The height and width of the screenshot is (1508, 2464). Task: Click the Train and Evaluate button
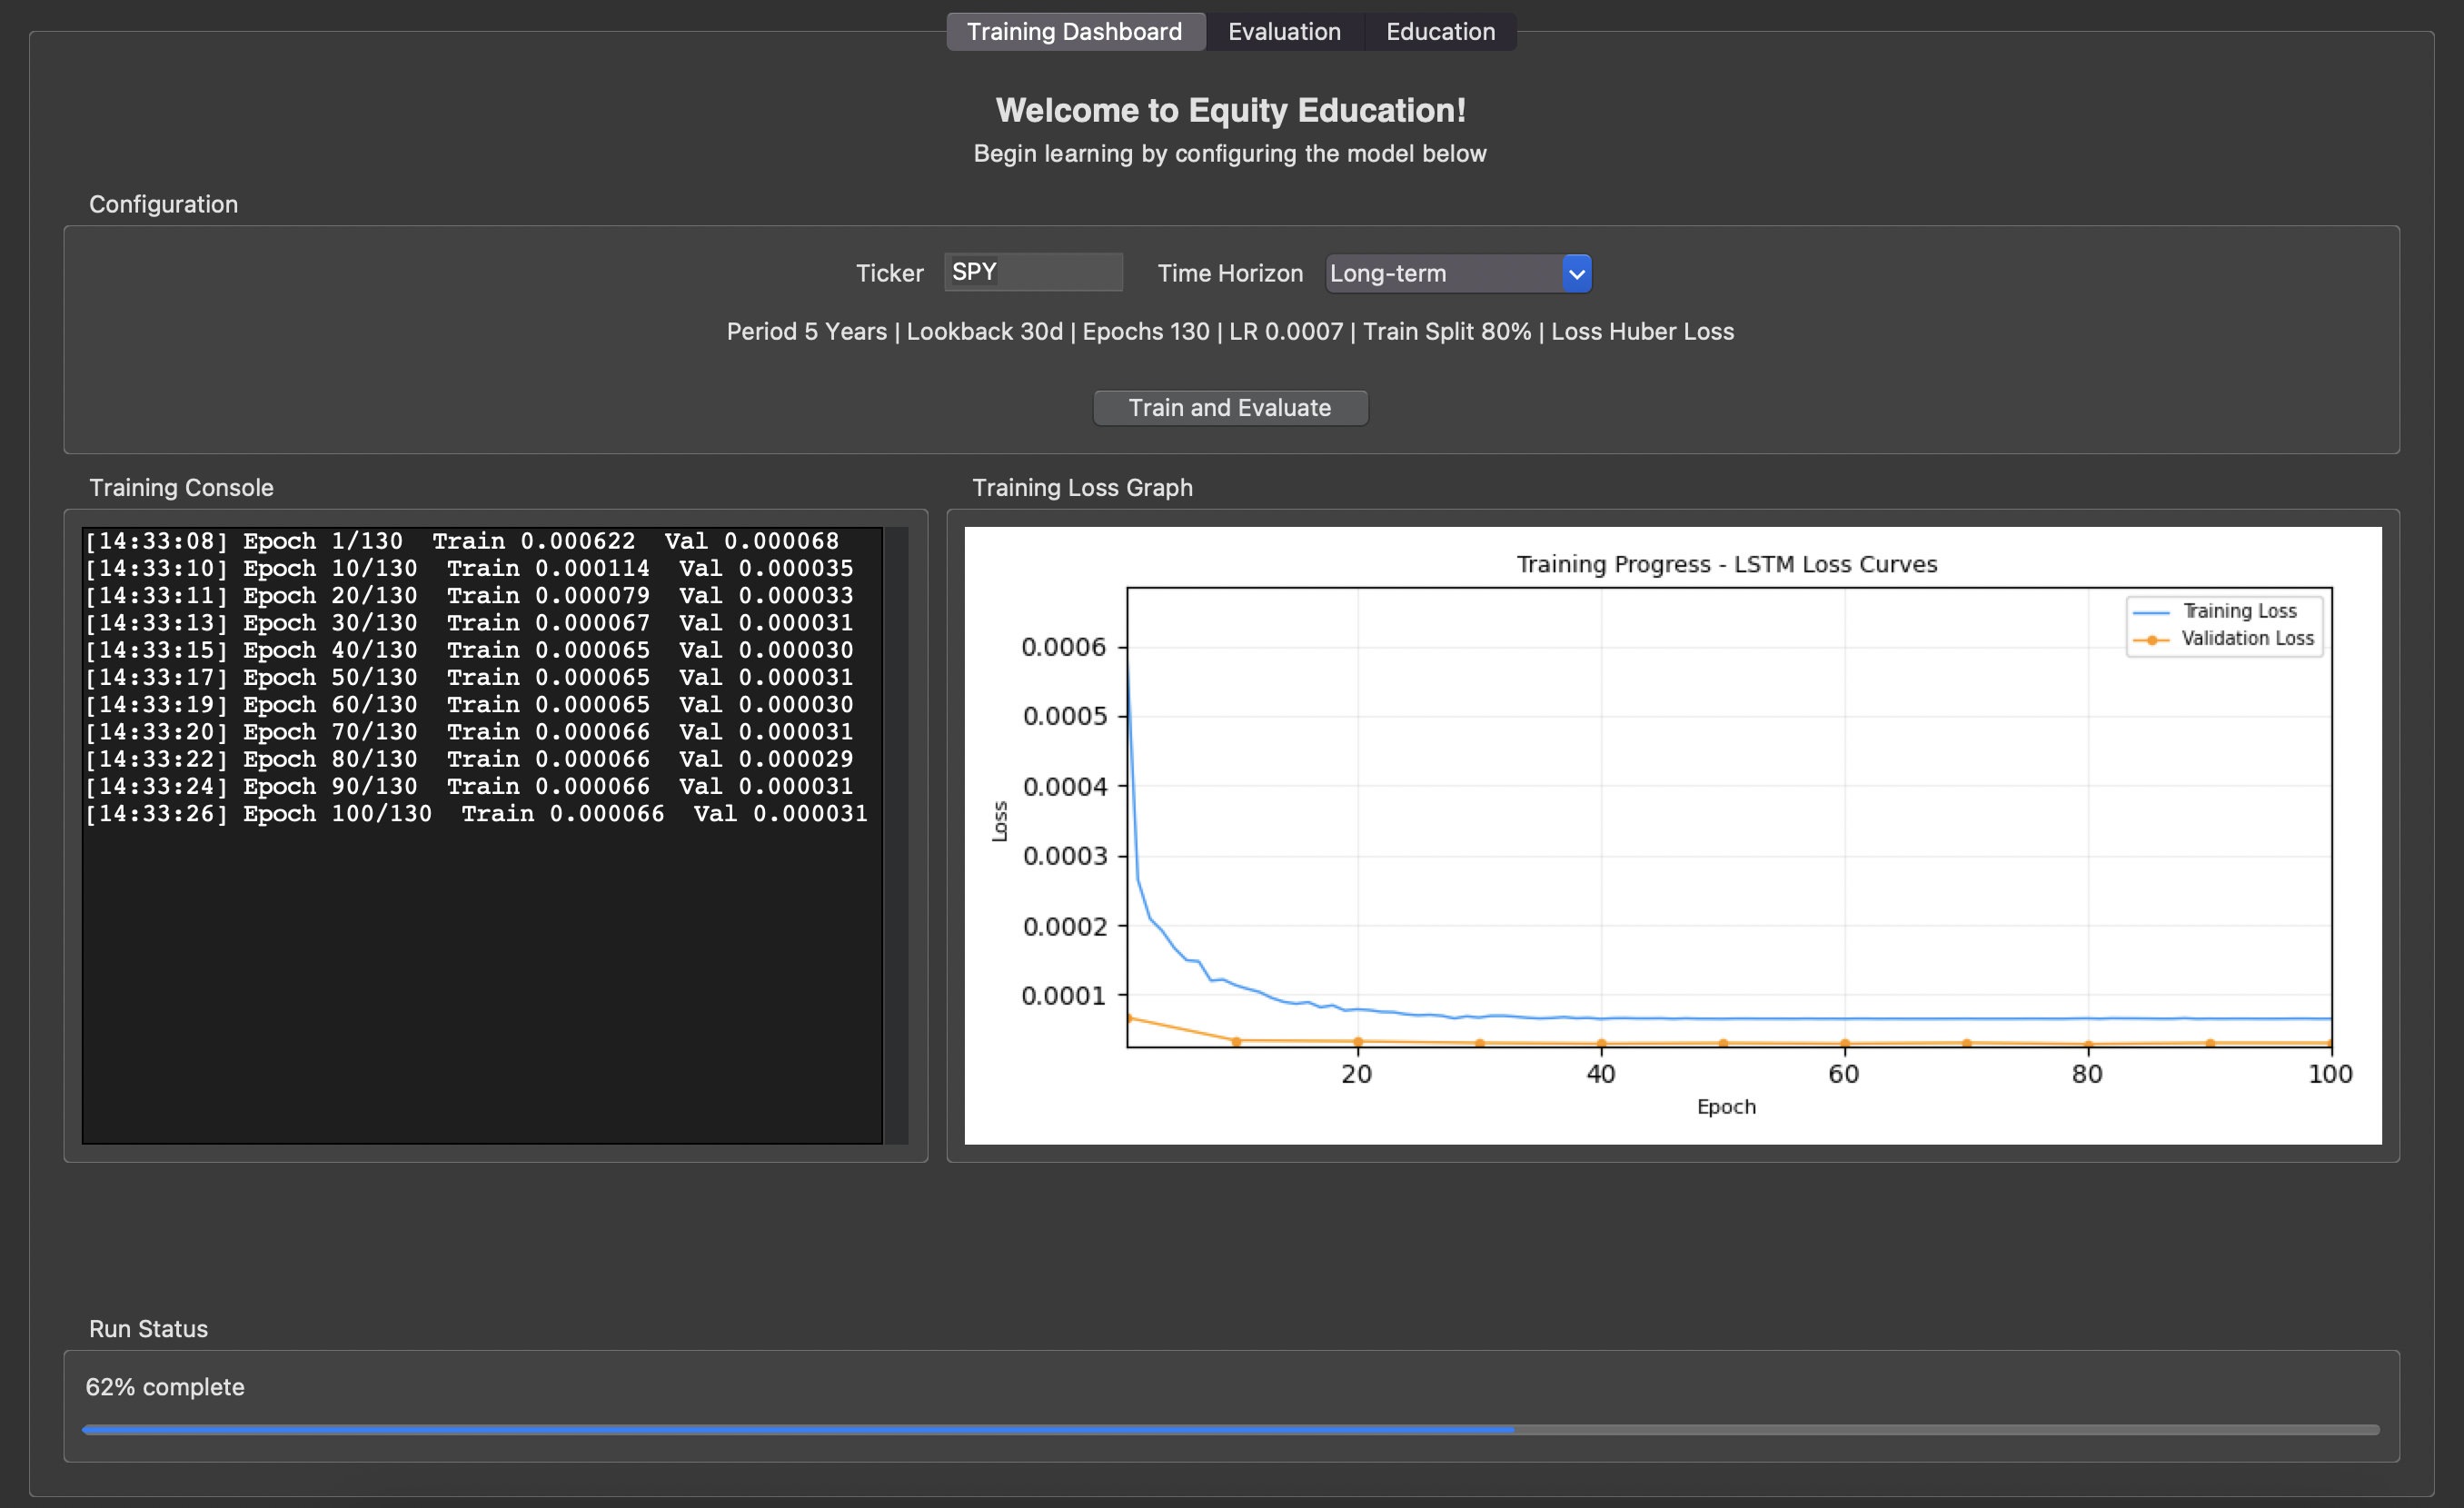(x=1229, y=407)
